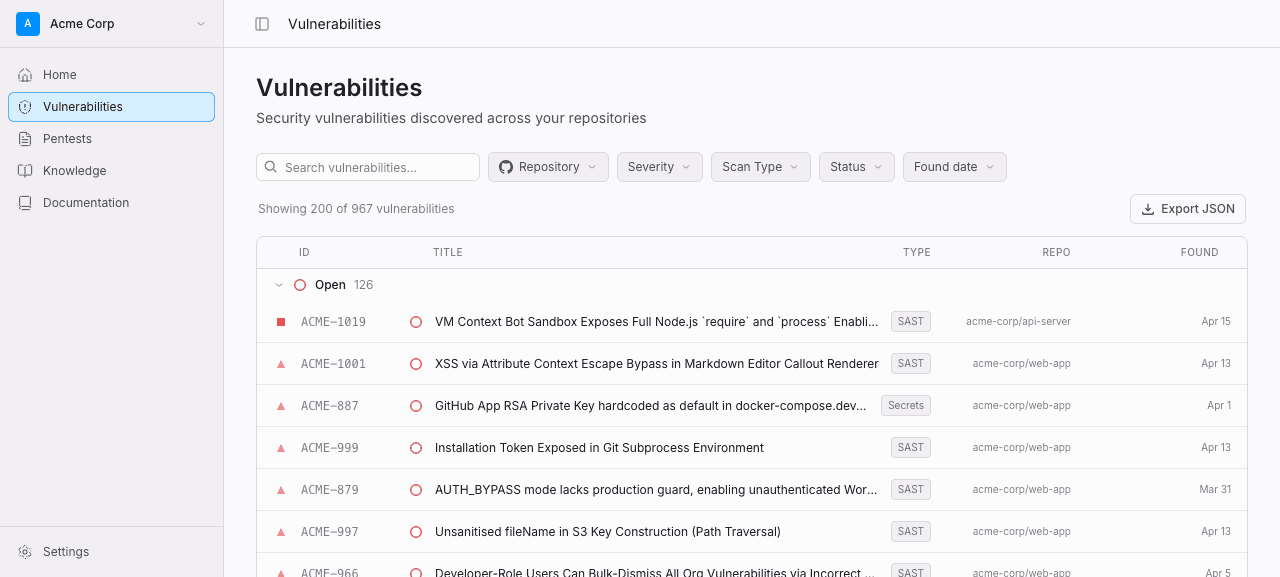Open the Status filter dropdown
The height and width of the screenshot is (577, 1280).
(857, 167)
